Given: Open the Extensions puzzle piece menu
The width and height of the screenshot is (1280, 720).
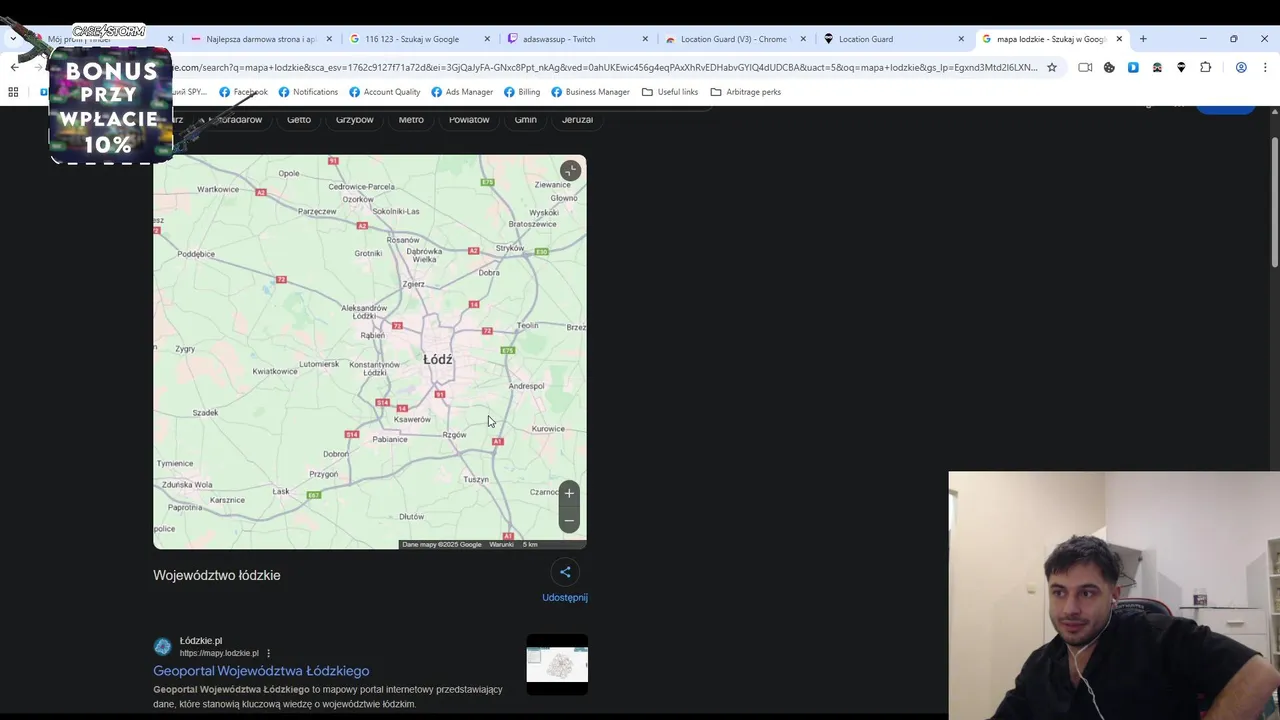Looking at the screenshot, I should (1205, 67).
